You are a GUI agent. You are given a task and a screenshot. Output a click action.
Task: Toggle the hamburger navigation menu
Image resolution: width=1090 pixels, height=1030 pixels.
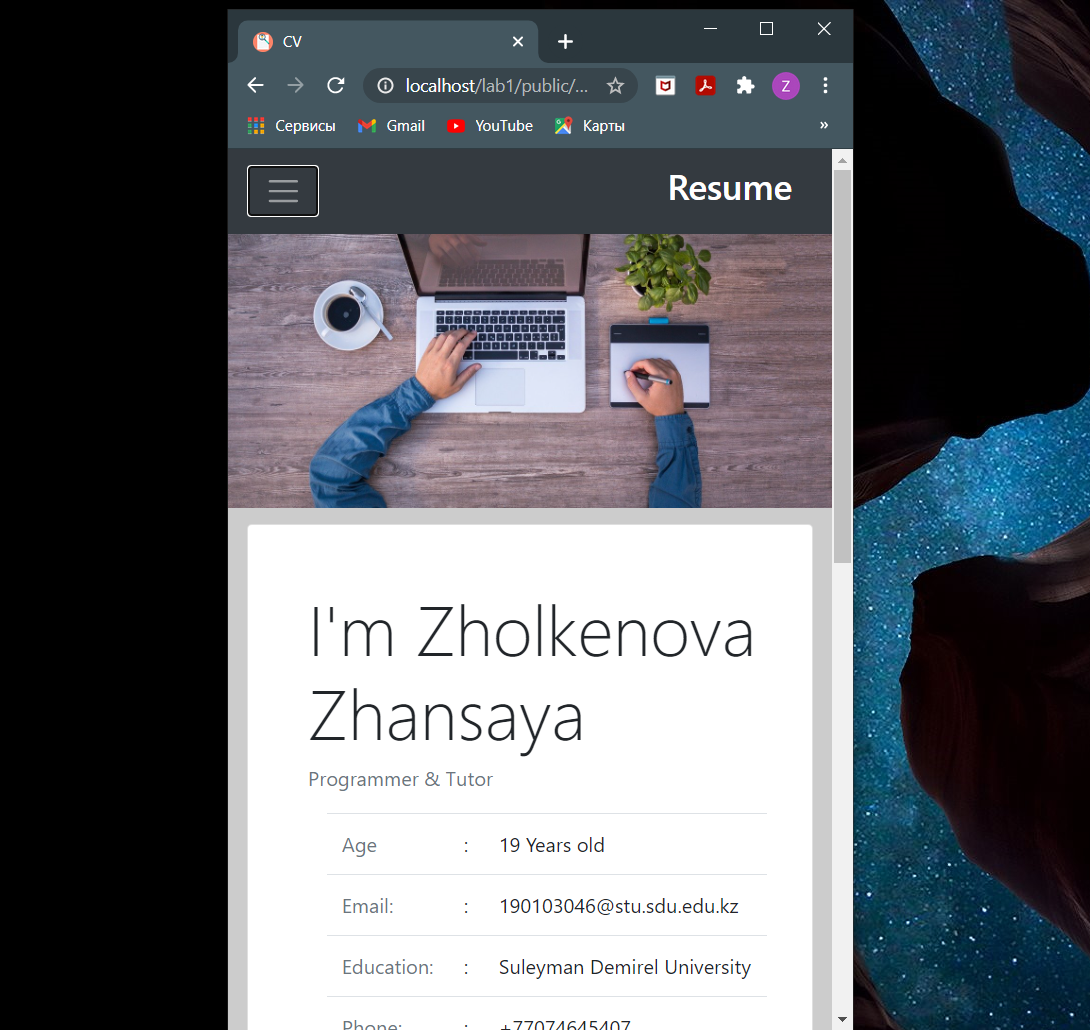click(283, 191)
